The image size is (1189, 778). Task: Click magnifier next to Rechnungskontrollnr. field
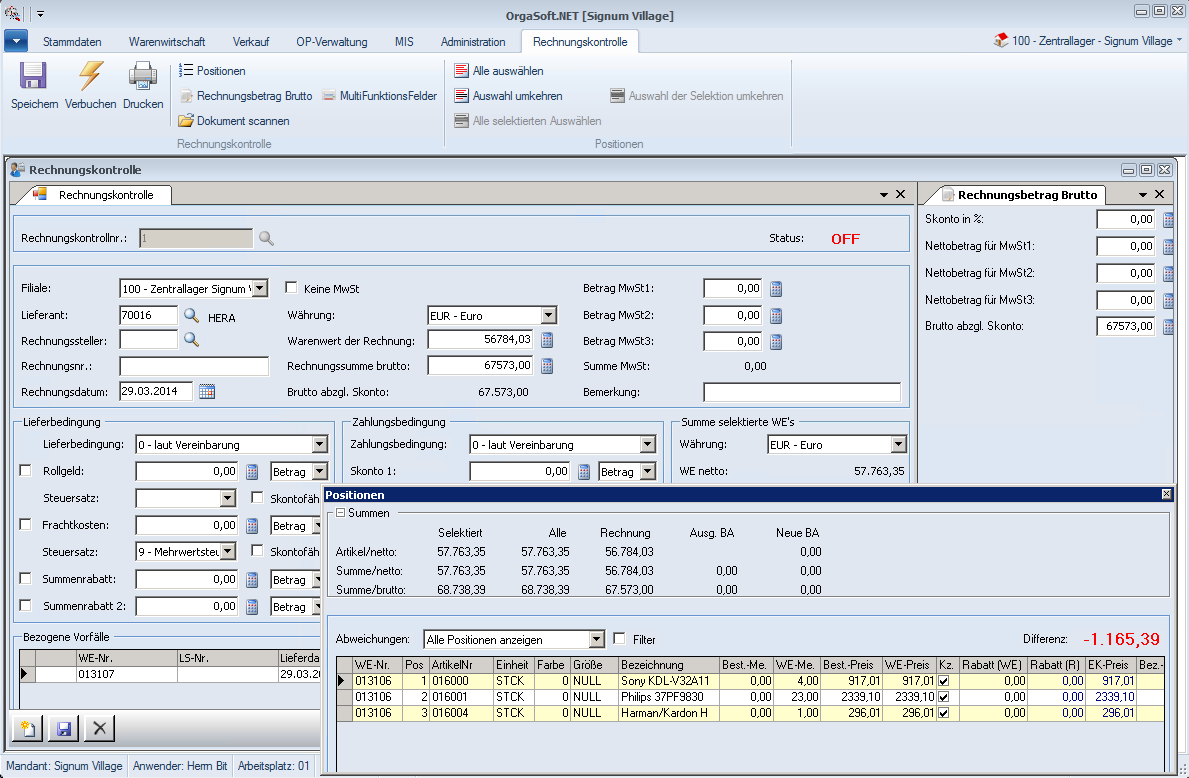(x=266, y=238)
